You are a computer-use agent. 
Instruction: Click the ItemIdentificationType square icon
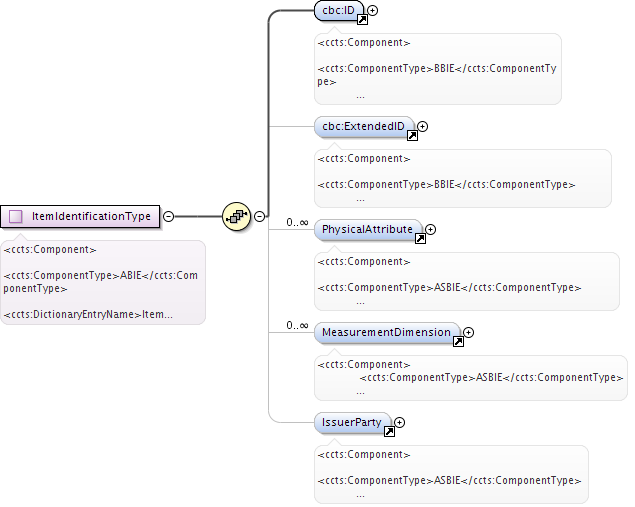[x=16, y=216]
